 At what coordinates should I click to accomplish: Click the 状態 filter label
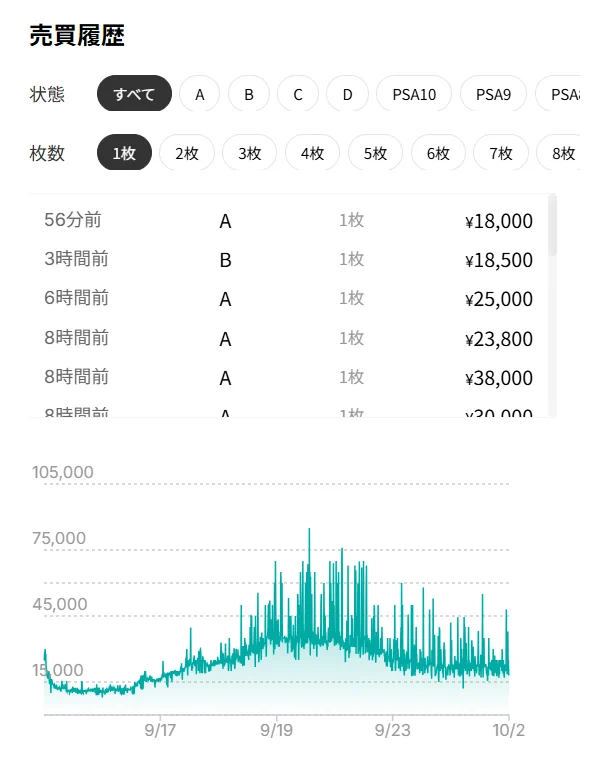coord(47,94)
